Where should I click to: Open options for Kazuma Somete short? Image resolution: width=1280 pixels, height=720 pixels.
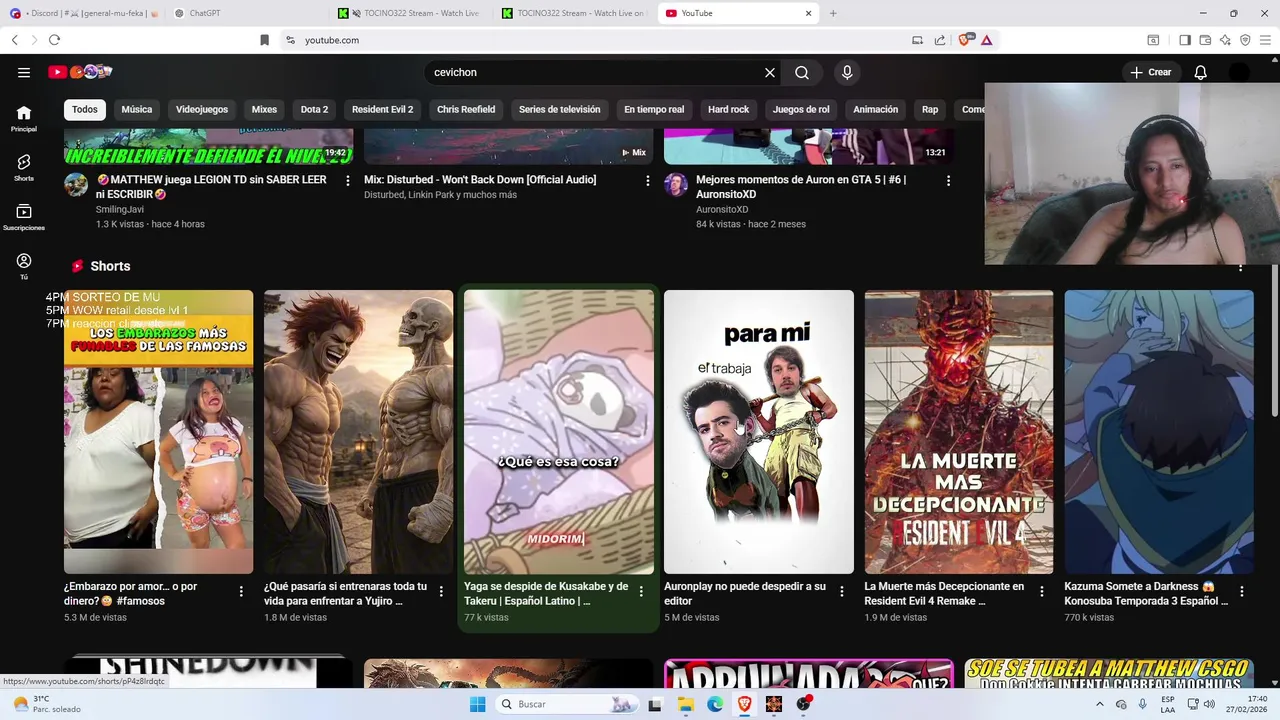coord(1241,591)
